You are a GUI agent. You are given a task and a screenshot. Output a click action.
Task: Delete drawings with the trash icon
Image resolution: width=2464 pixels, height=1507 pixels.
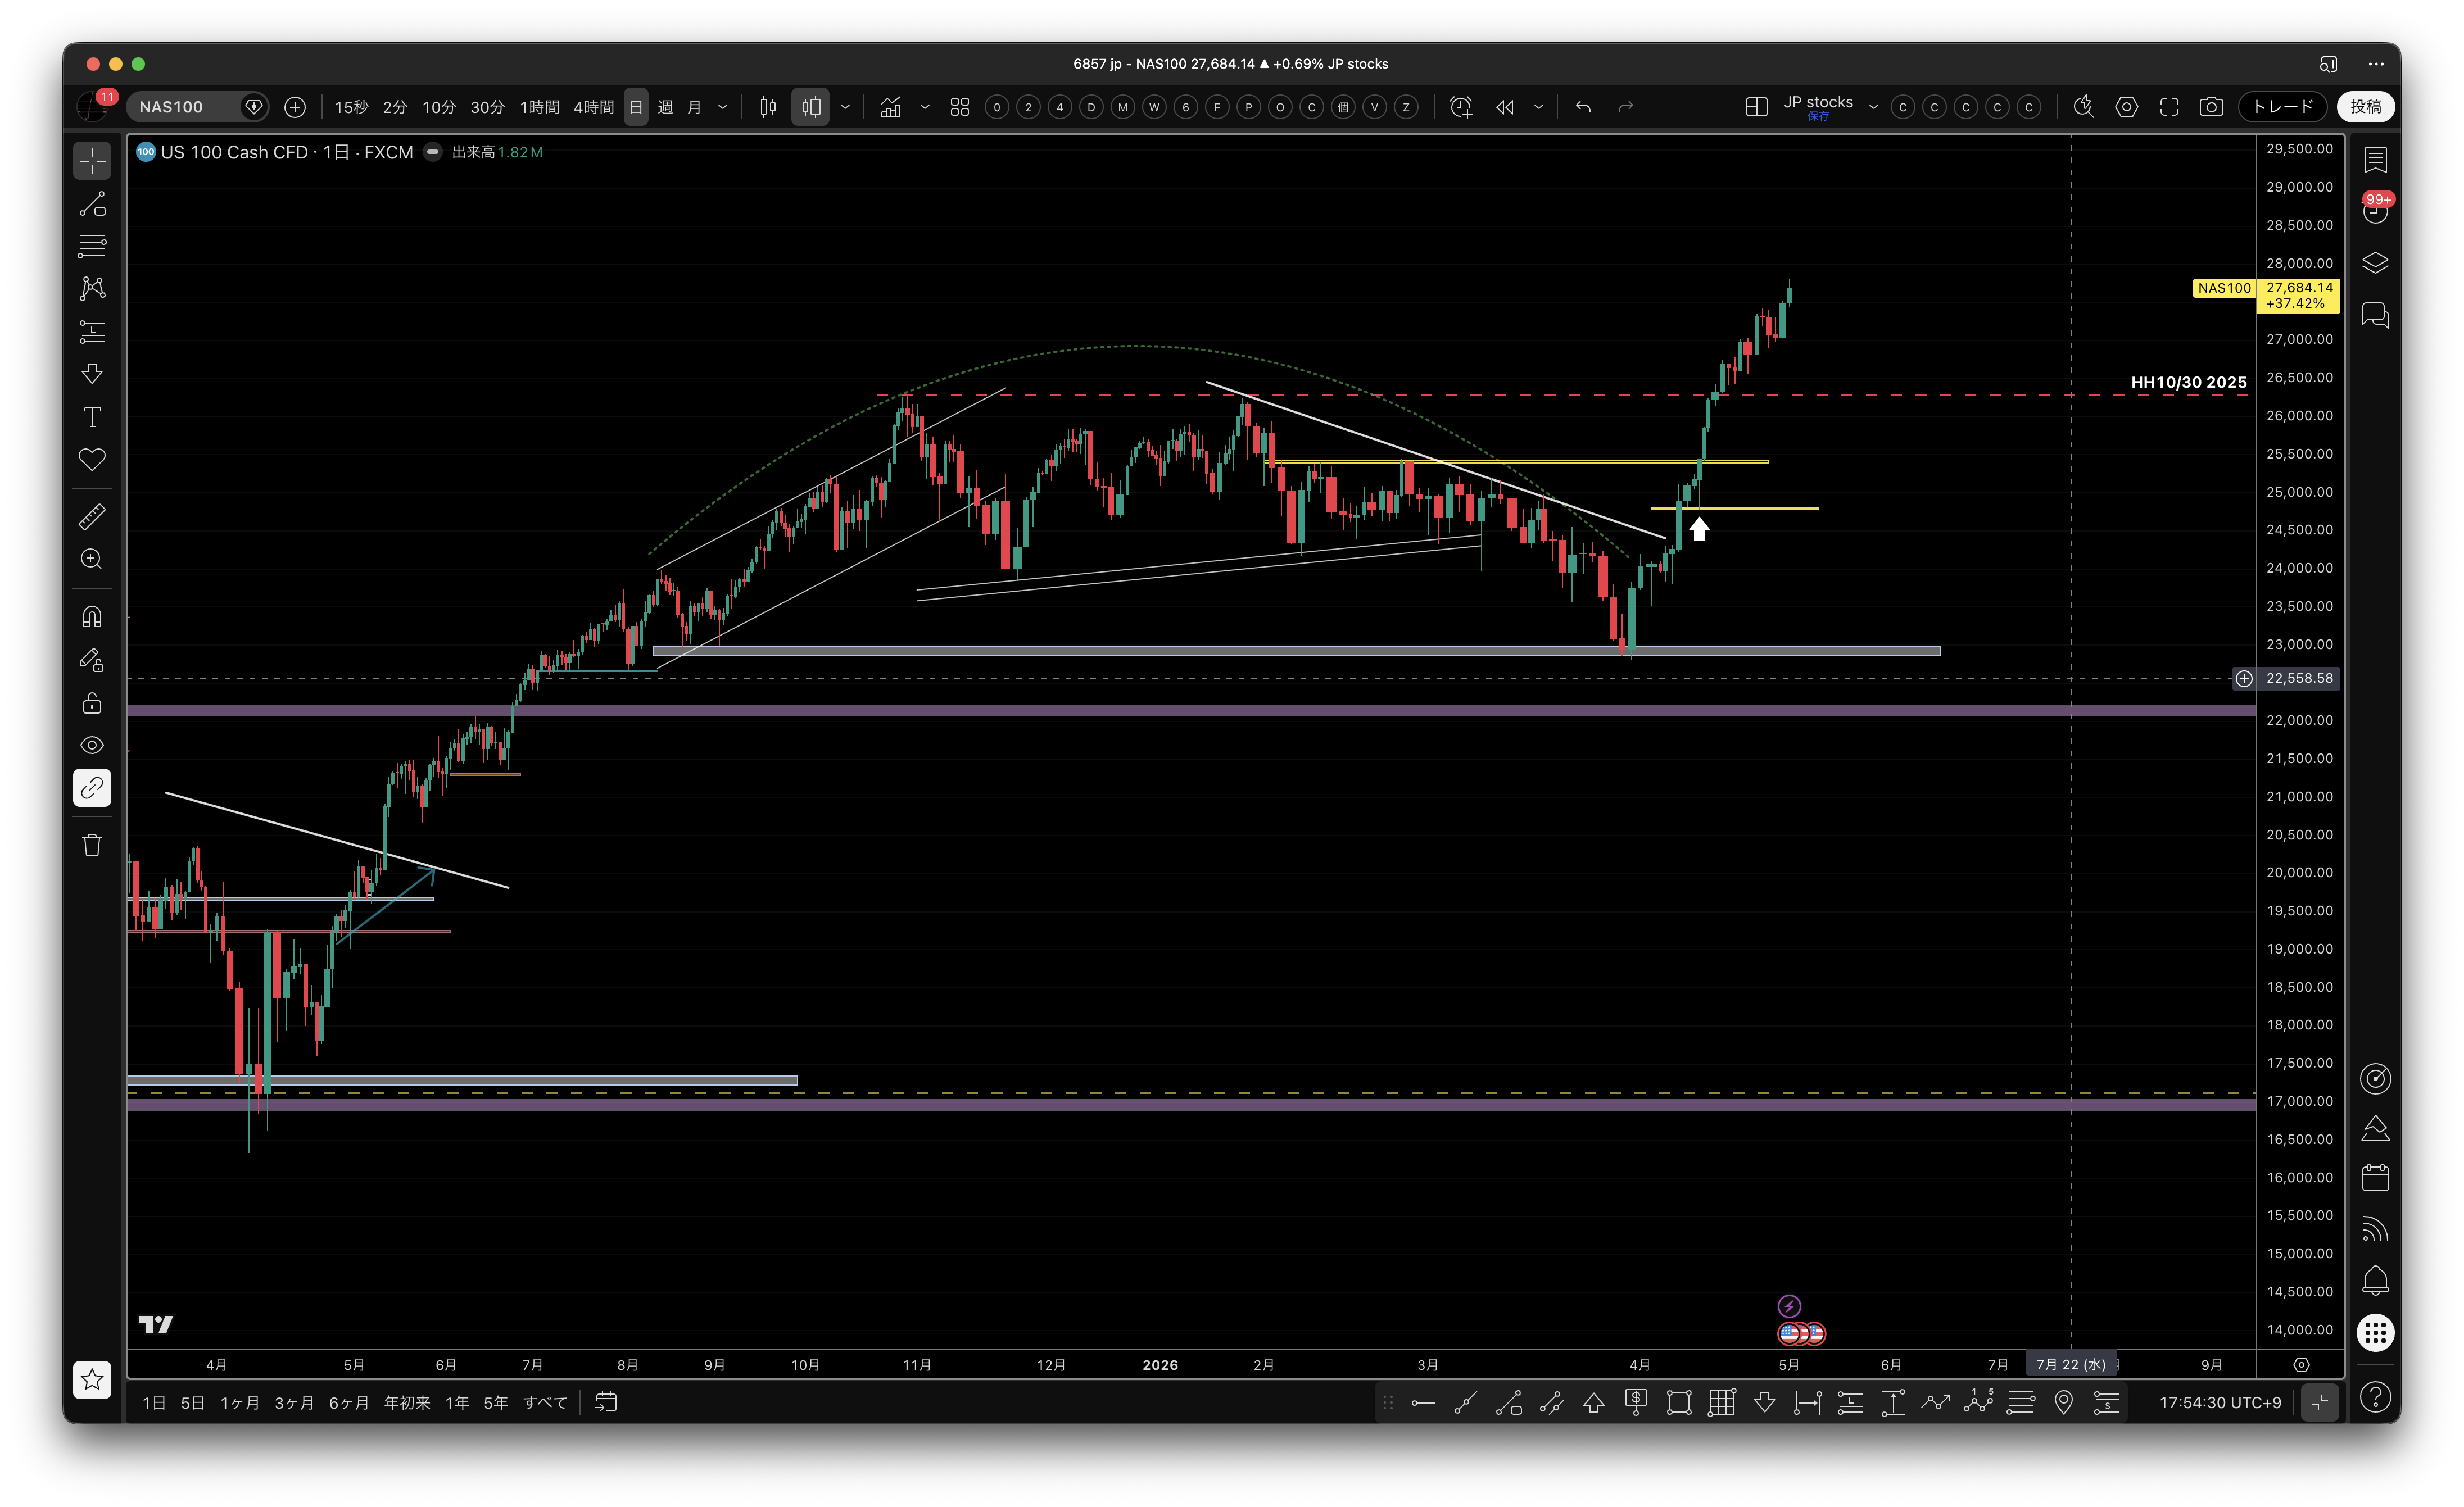[x=92, y=846]
